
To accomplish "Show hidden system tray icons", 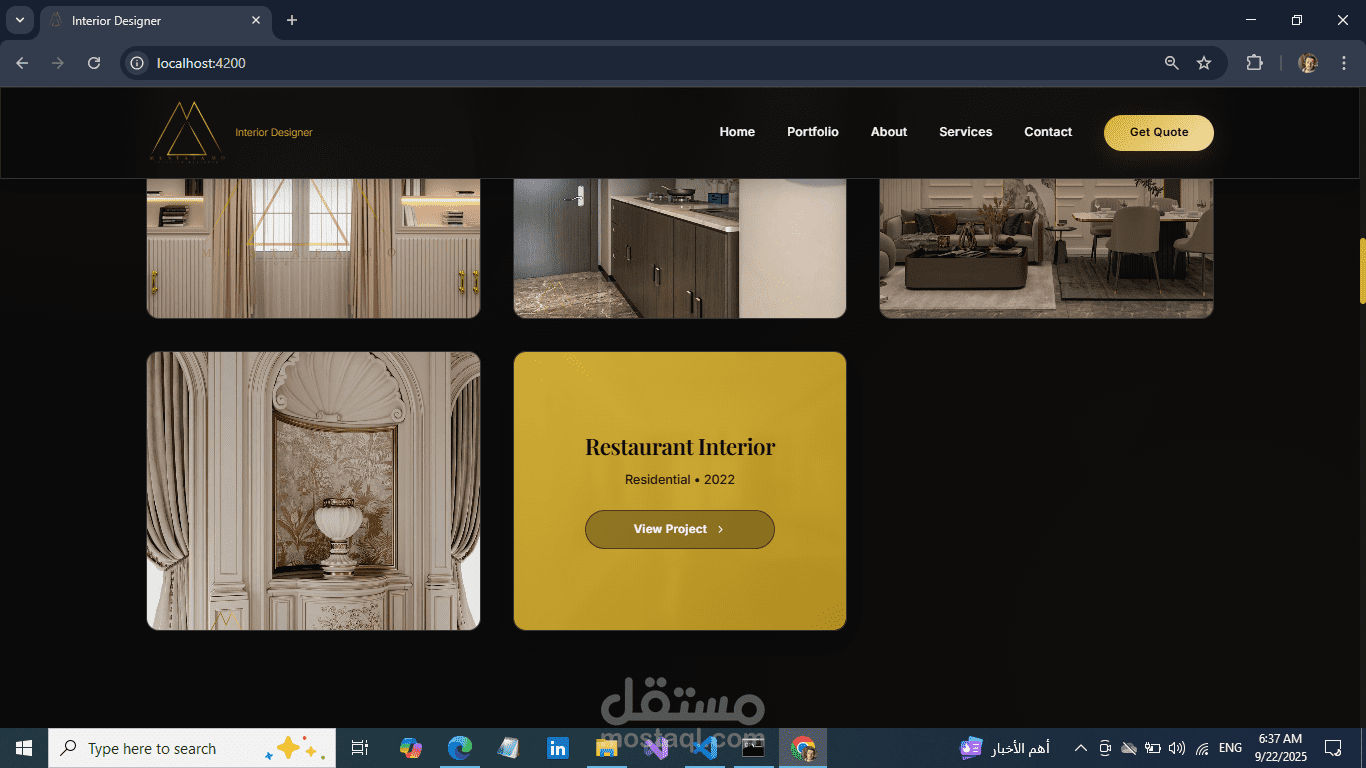I will pyautogui.click(x=1080, y=748).
